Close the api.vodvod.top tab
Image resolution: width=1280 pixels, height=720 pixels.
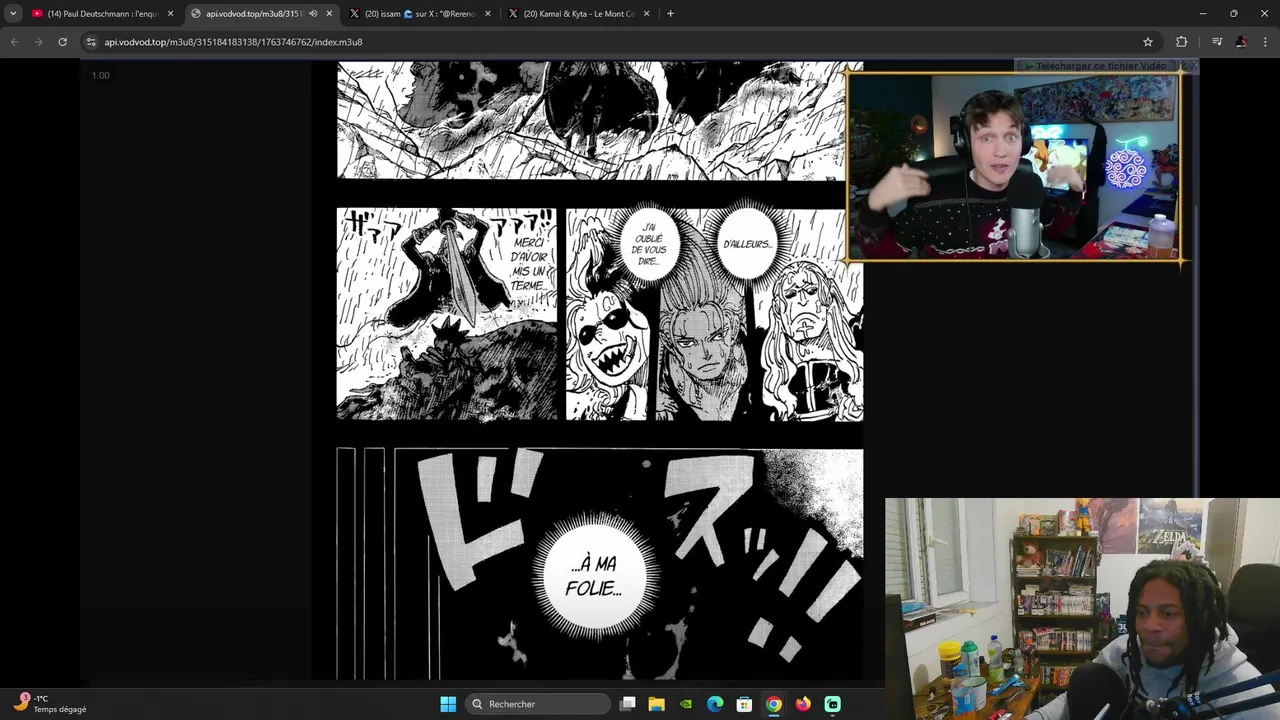coord(329,14)
